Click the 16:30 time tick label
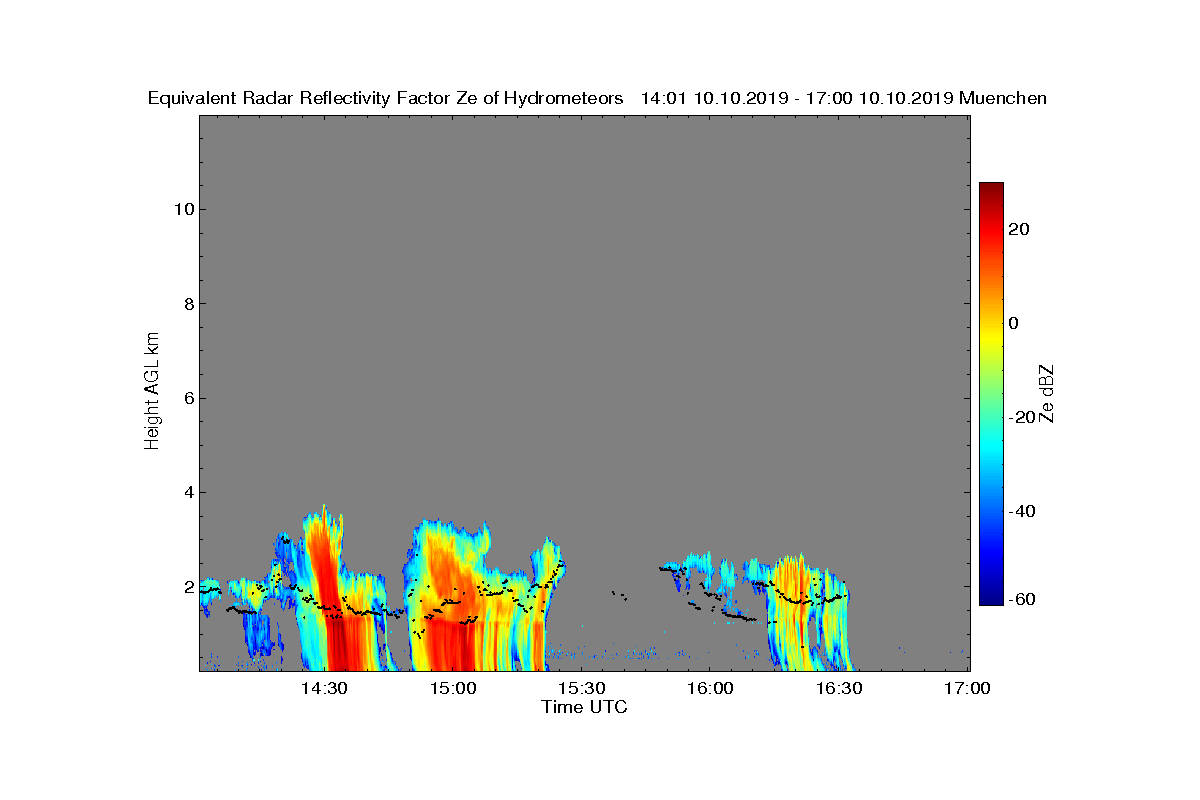1200x800 pixels. tap(838, 689)
